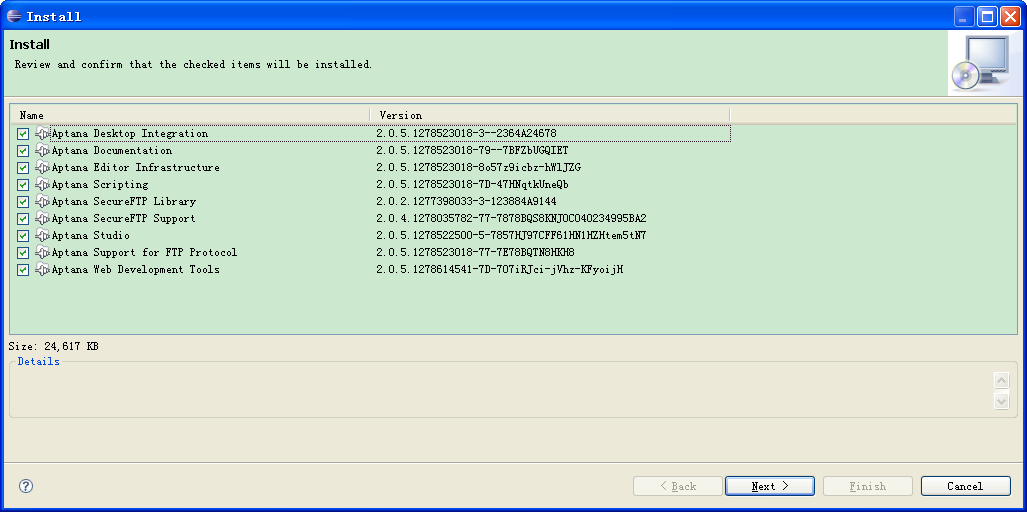
Task: Close the Install dialog window
Action: coord(1010,16)
